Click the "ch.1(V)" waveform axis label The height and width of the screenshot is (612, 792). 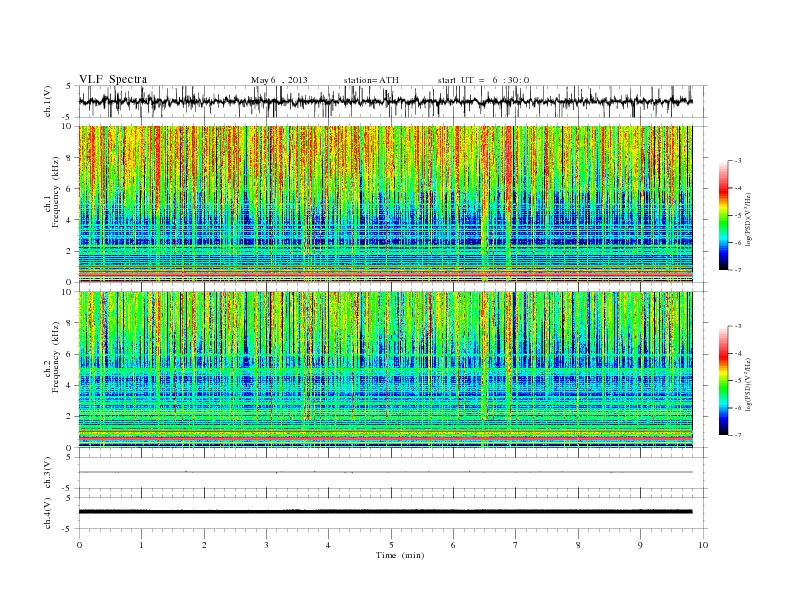48,101
